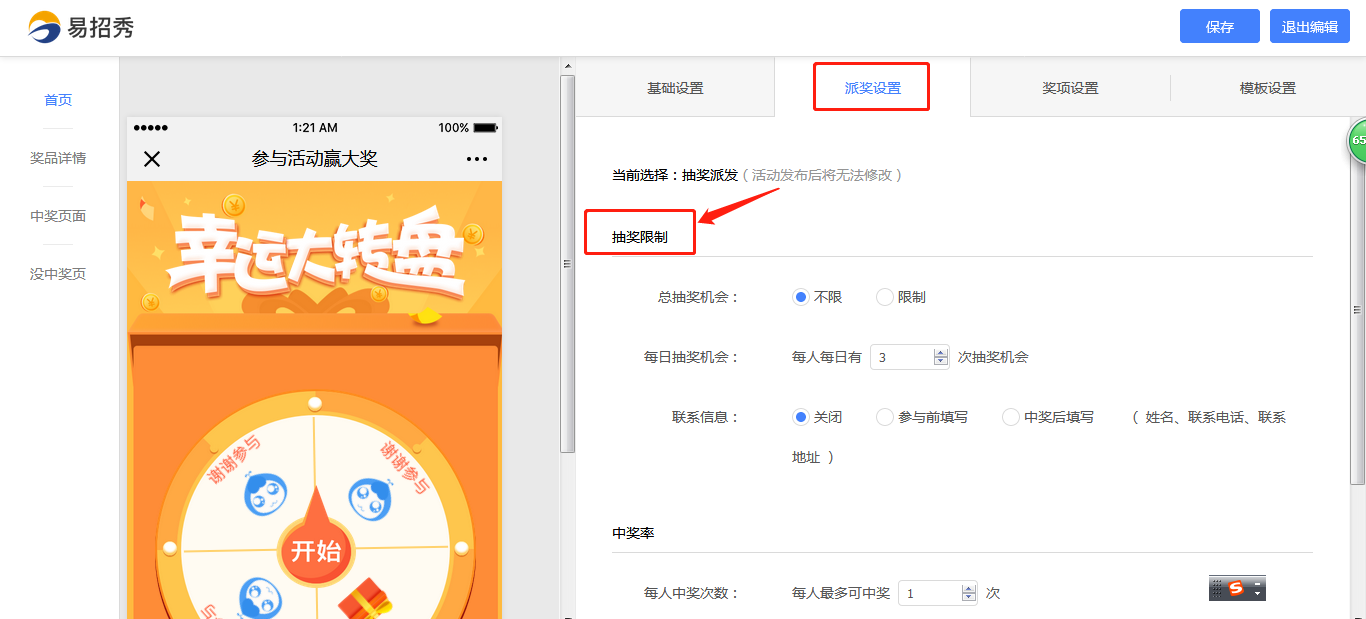This screenshot has width=1366, height=619.
Task: Click the splitter handle between preview and settings
Action: pos(567,264)
